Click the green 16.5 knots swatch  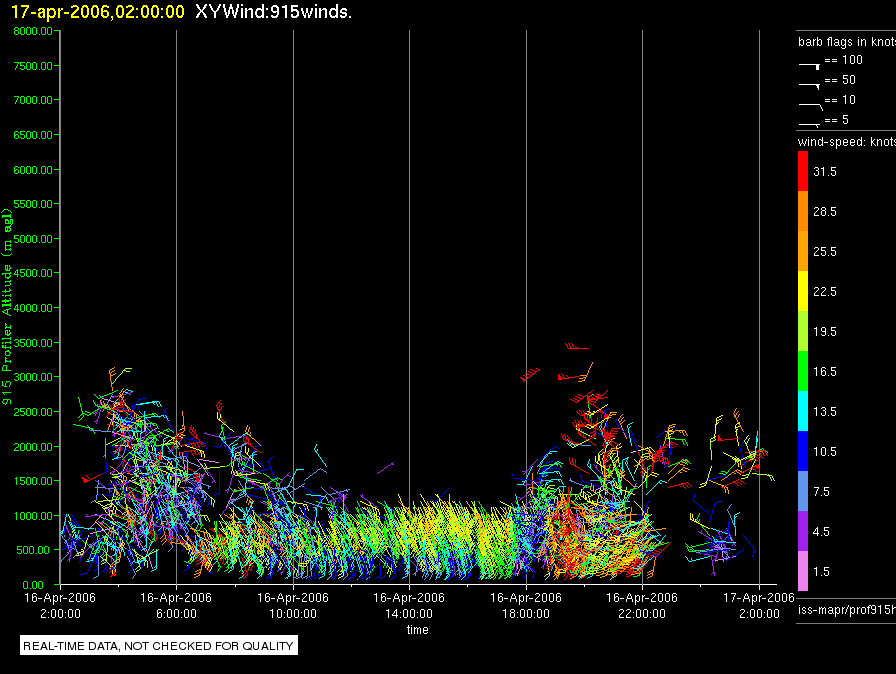803,371
